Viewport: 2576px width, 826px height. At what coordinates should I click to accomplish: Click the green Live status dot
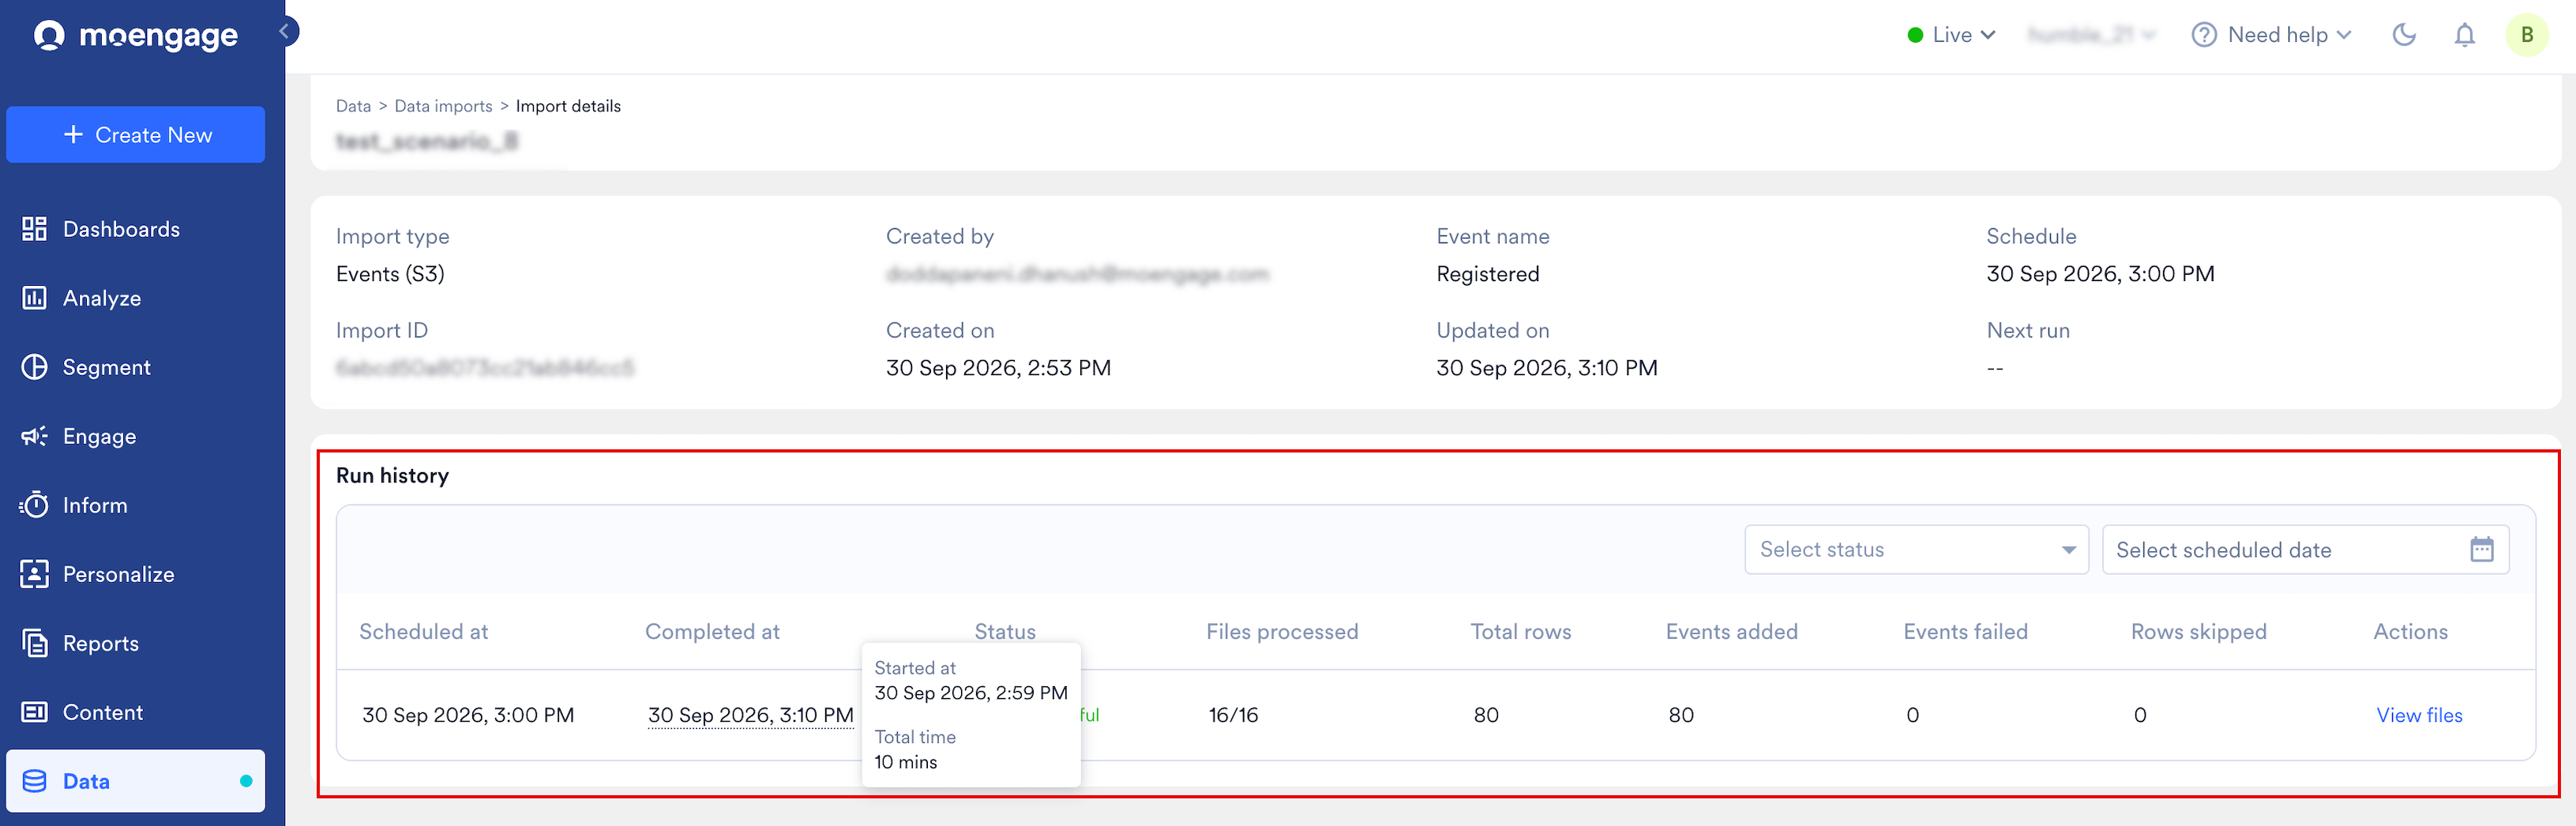1915,35
